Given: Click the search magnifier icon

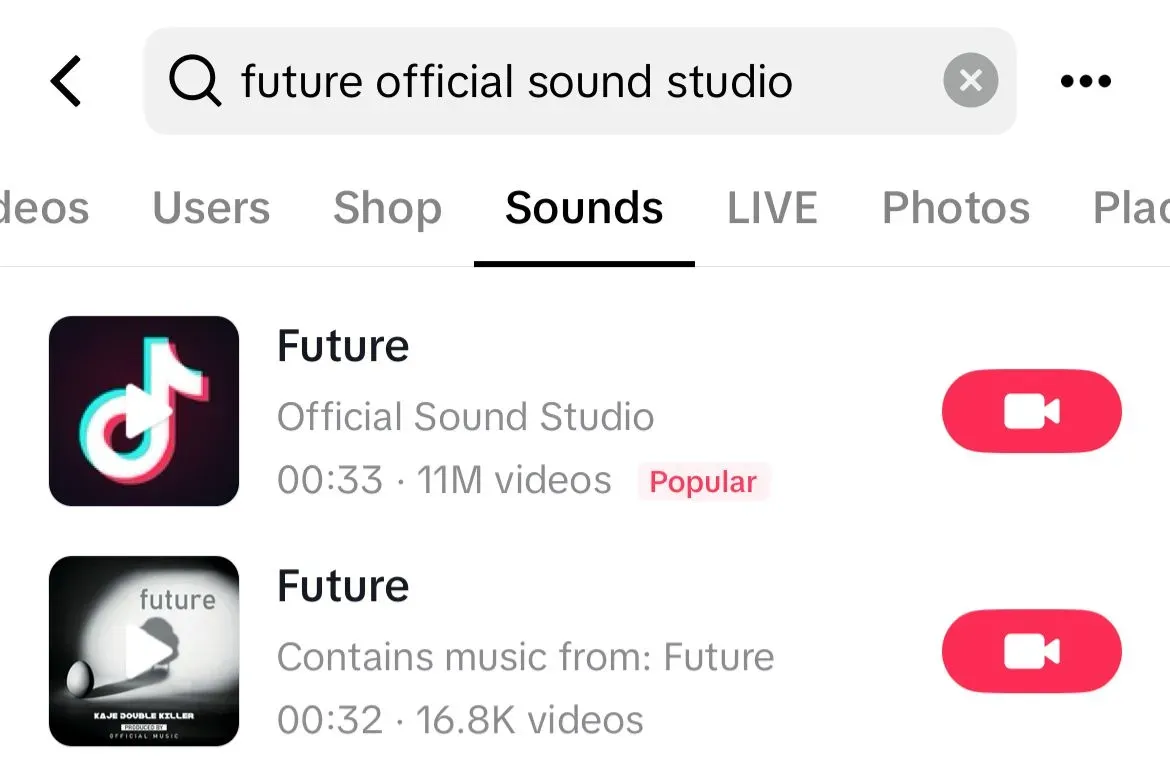Looking at the screenshot, I should (x=194, y=81).
